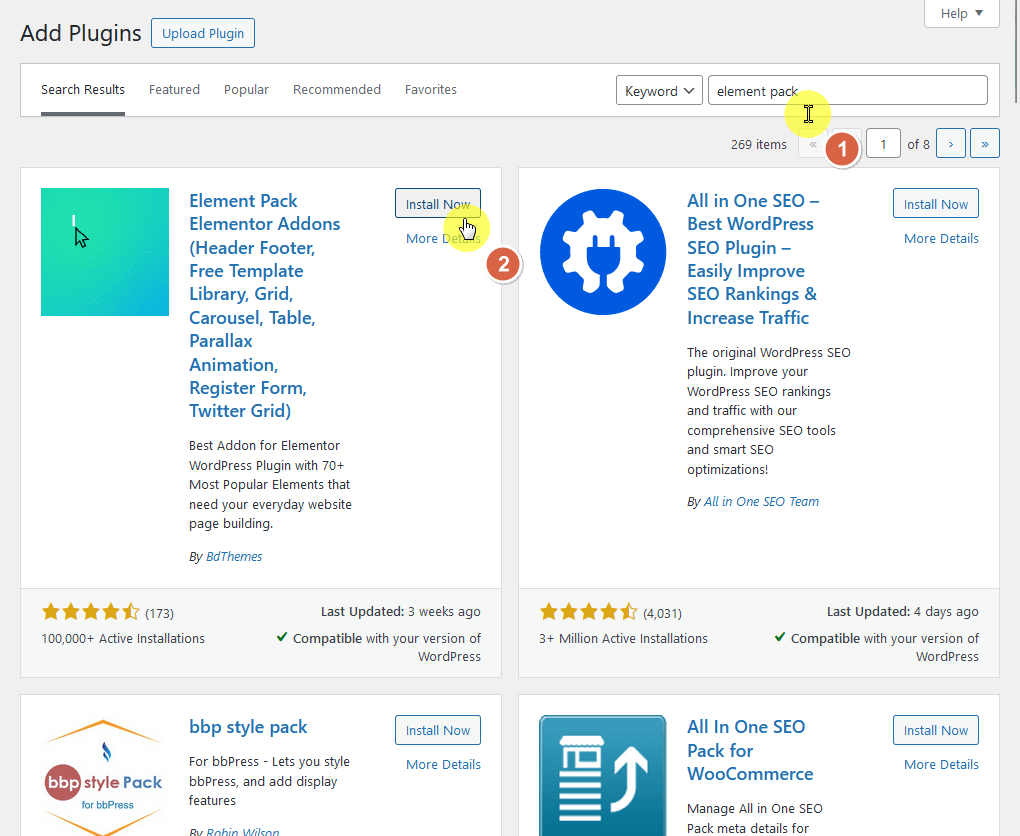
Task: Click the Element Pack star rating
Action: click(90, 612)
